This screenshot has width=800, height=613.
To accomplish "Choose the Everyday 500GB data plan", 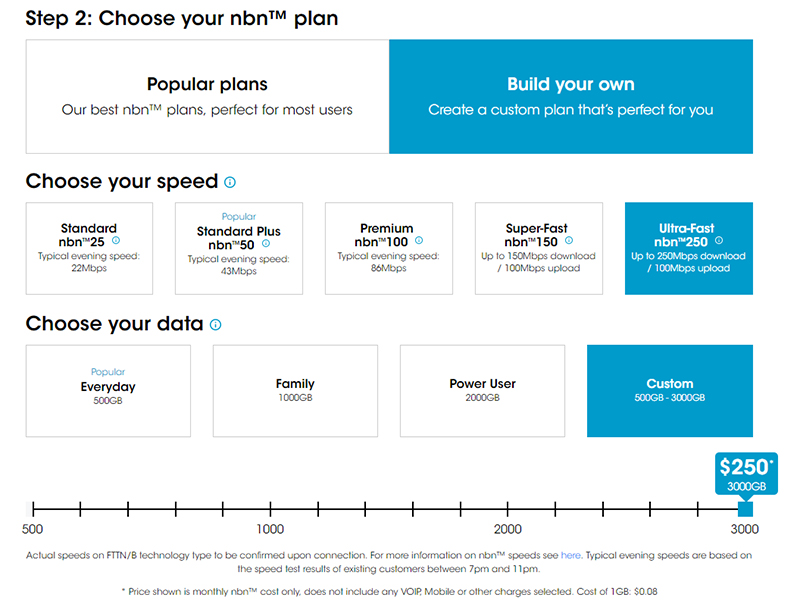I will [x=108, y=391].
